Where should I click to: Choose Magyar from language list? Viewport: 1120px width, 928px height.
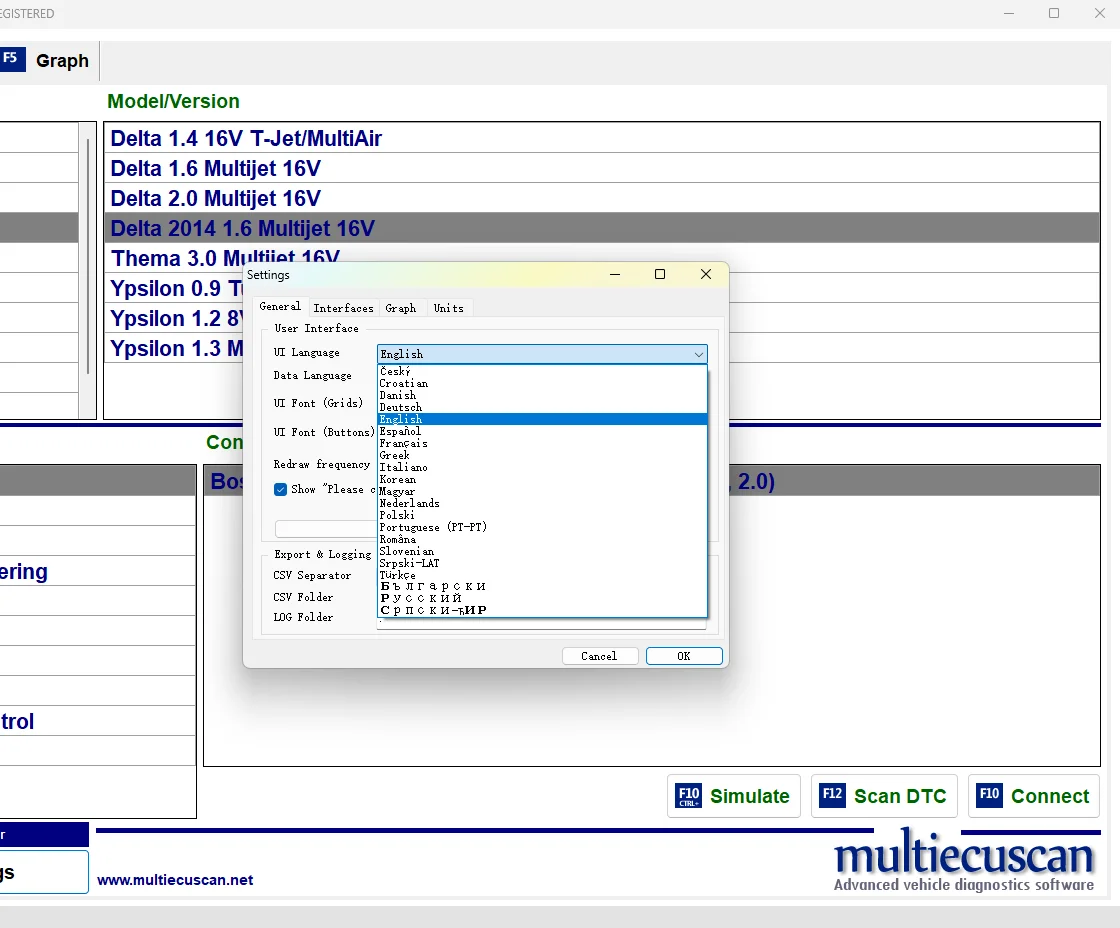542,492
